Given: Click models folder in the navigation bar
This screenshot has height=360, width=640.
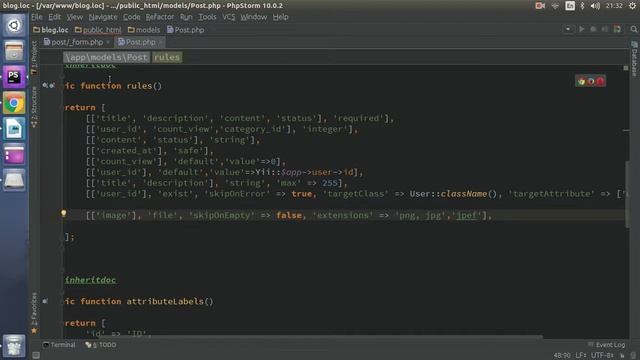Looking at the screenshot, I should [144, 30].
